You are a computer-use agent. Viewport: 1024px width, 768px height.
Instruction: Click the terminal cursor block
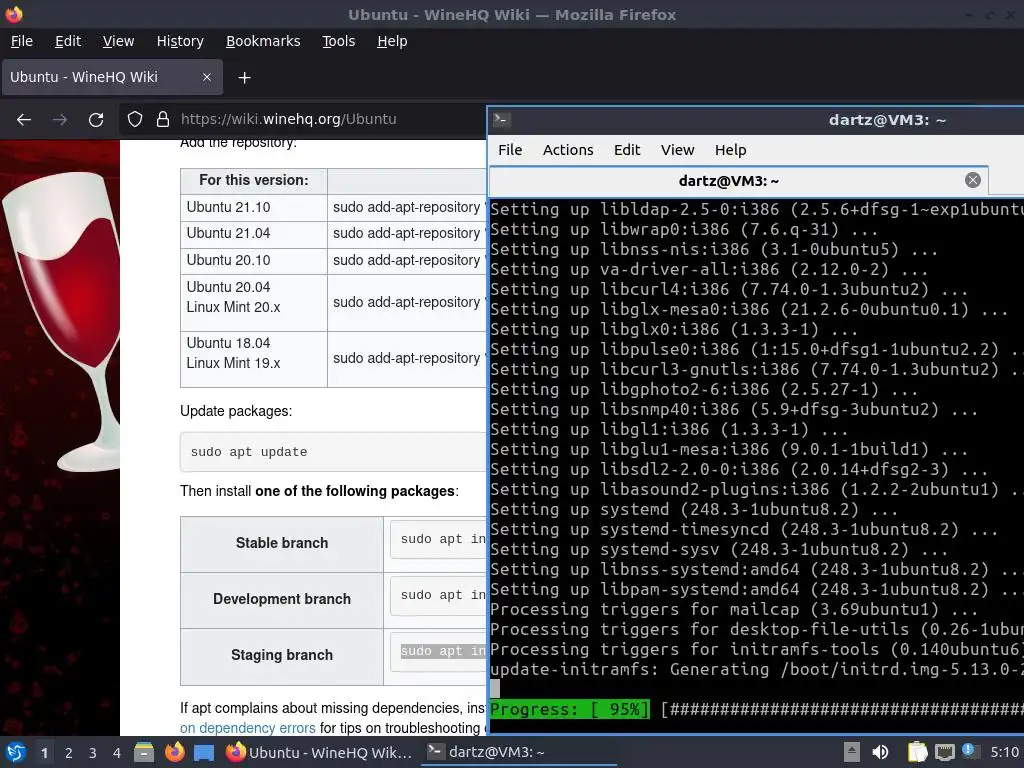tap(495, 689)
